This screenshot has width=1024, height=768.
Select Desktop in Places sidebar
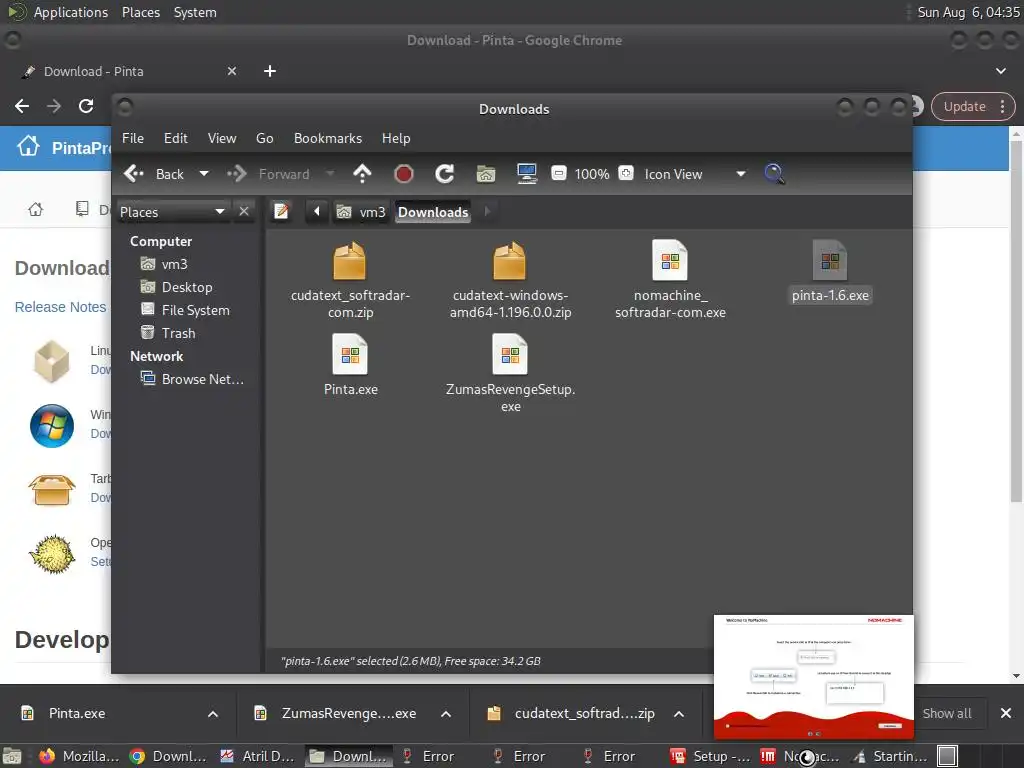[x=176, y=287]
